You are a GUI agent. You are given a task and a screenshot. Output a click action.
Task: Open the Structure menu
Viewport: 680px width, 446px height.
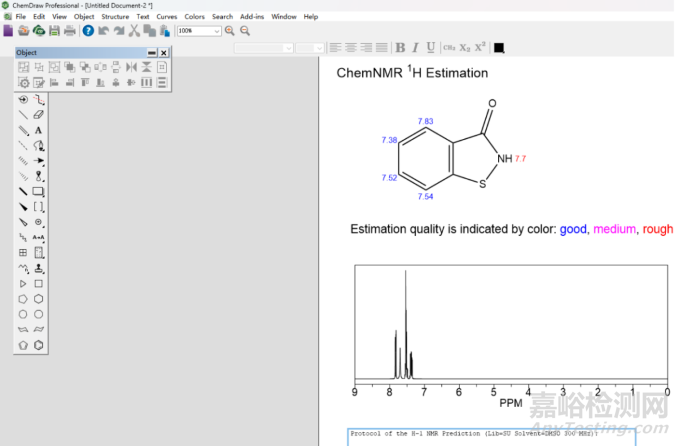point(115,17)
